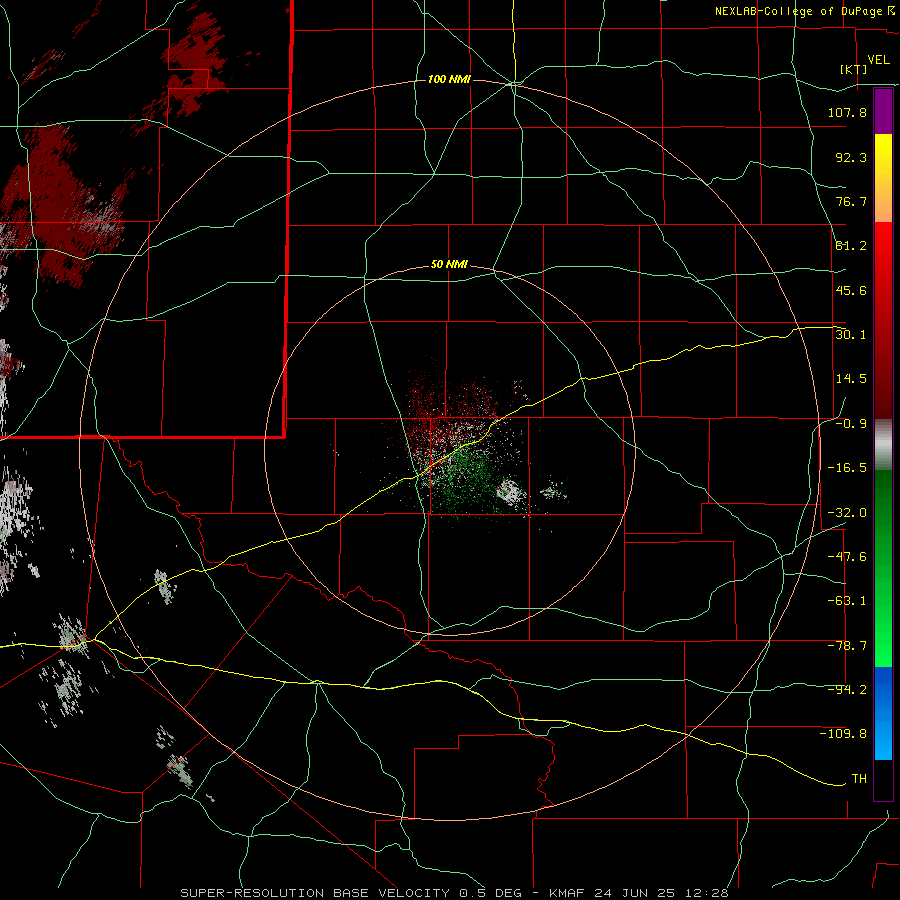
Task: Click the 100 NMI range ring label
Action: click(449, 79)
